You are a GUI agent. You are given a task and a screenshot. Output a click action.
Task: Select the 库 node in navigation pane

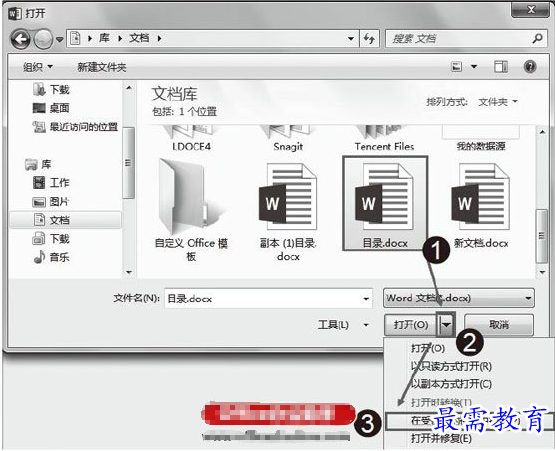pyautogui.click(x=38, y=164)
